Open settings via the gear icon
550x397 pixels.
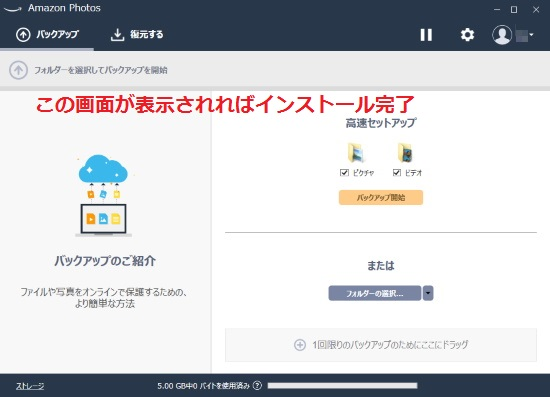pyautogui.click(x=467, y=35)
